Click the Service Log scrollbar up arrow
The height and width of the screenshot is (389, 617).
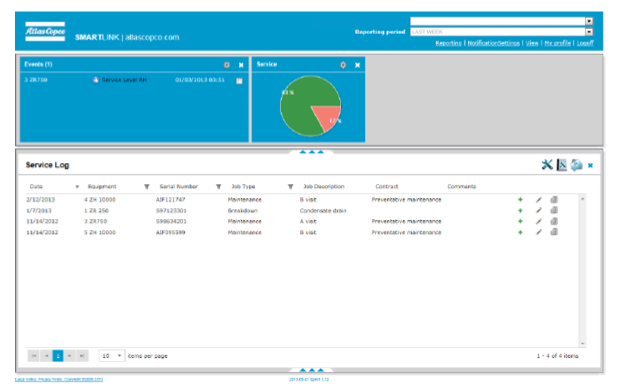[582, 199]
